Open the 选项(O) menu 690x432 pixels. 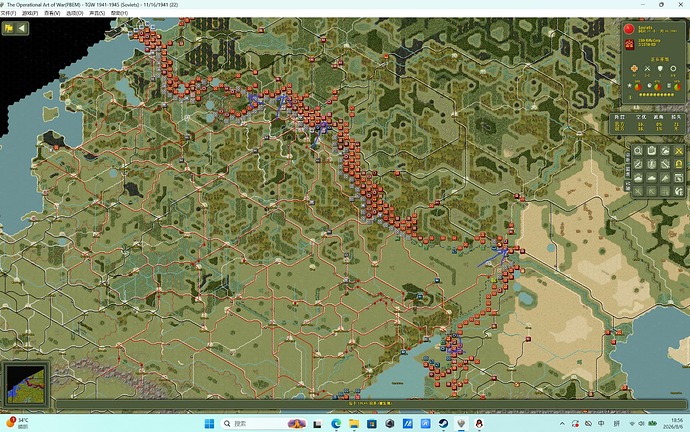point(75,13)
